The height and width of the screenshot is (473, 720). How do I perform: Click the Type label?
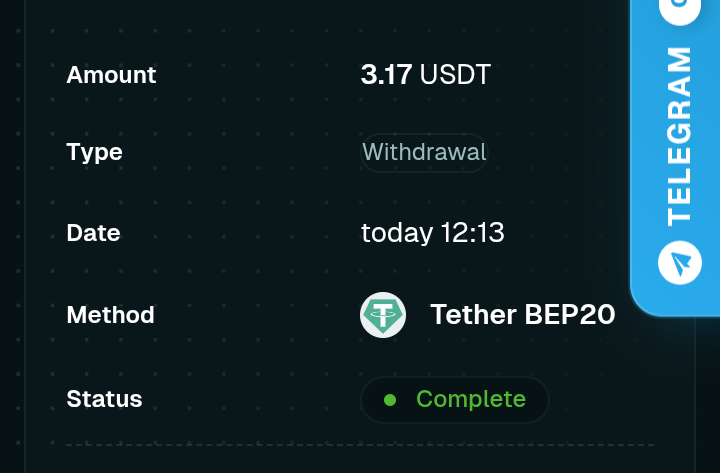(x=94, y=152)
